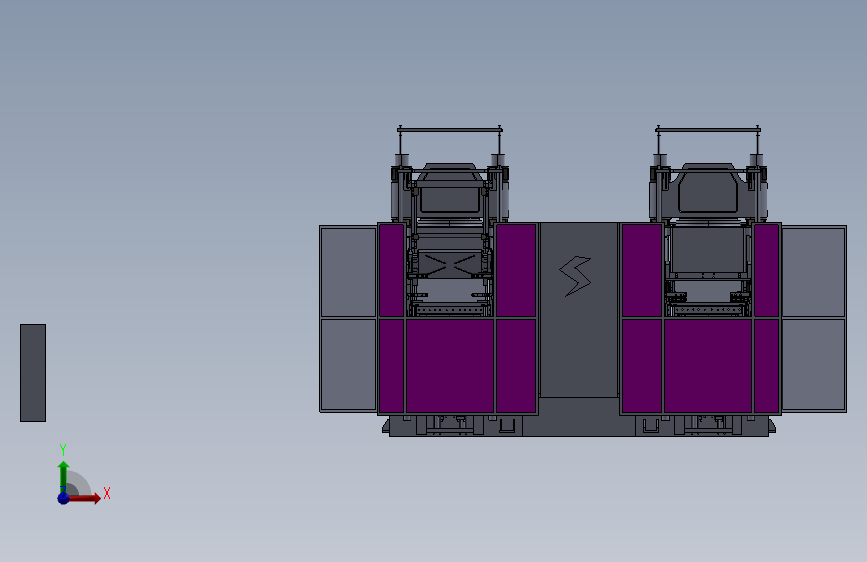Select the large purple panel under the left machine
Image resolution: width=867 pixels, height=562 pixels.
coord(450,366)
